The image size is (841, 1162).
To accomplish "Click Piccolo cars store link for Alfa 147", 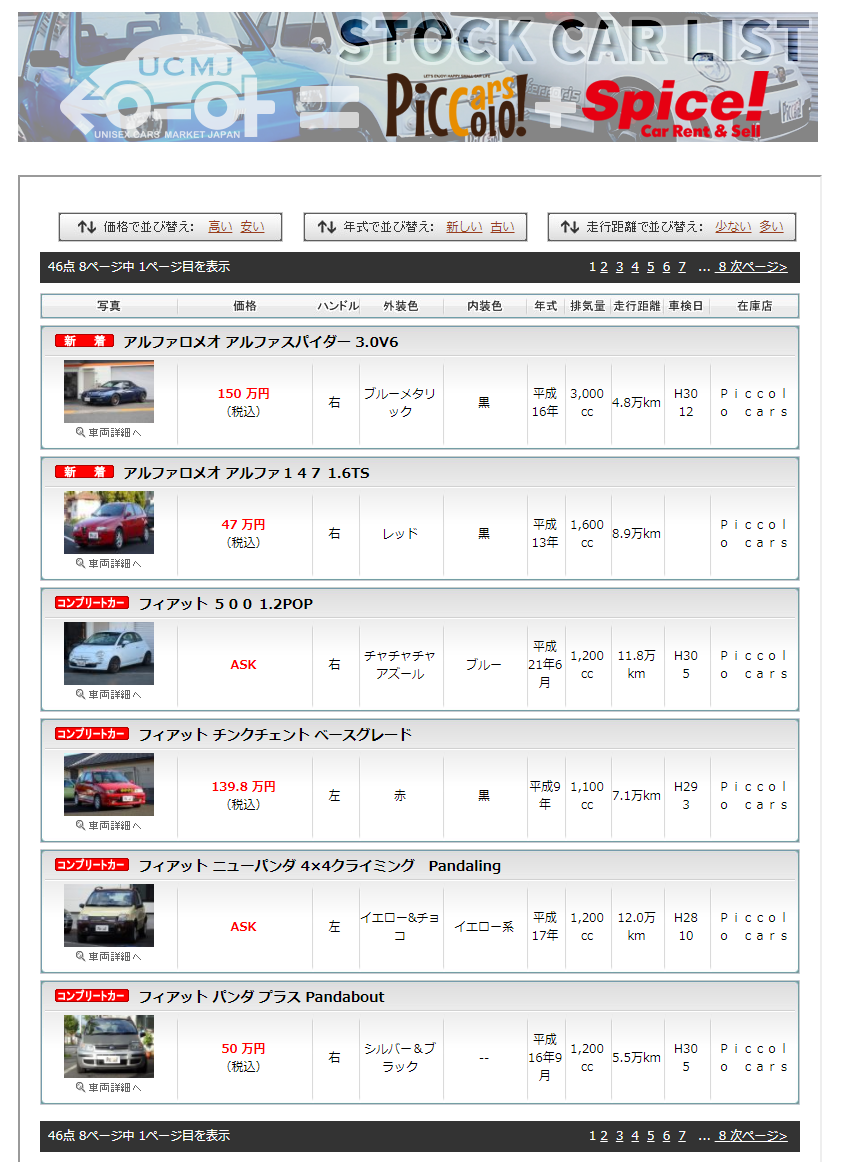I will coord(754,534).
